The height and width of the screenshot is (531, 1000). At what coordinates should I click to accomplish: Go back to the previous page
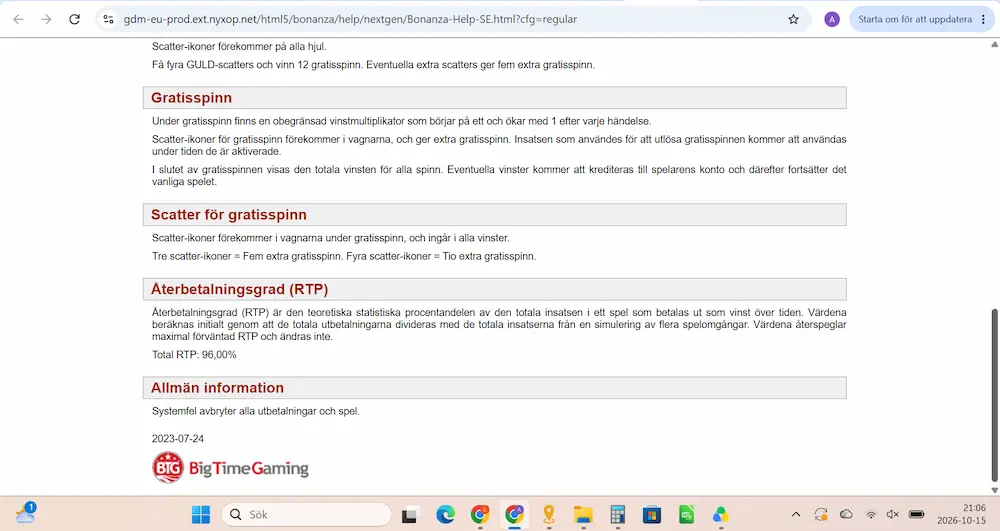point(18,19)
